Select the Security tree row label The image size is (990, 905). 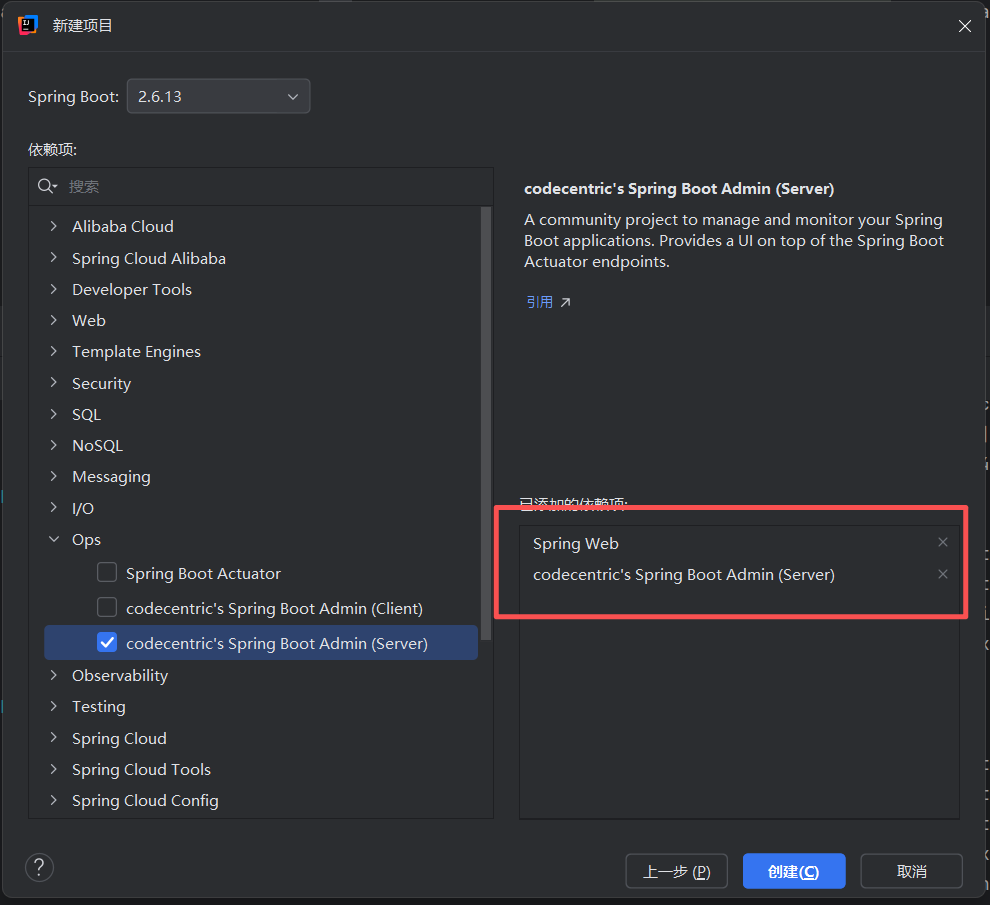point(101,383)
